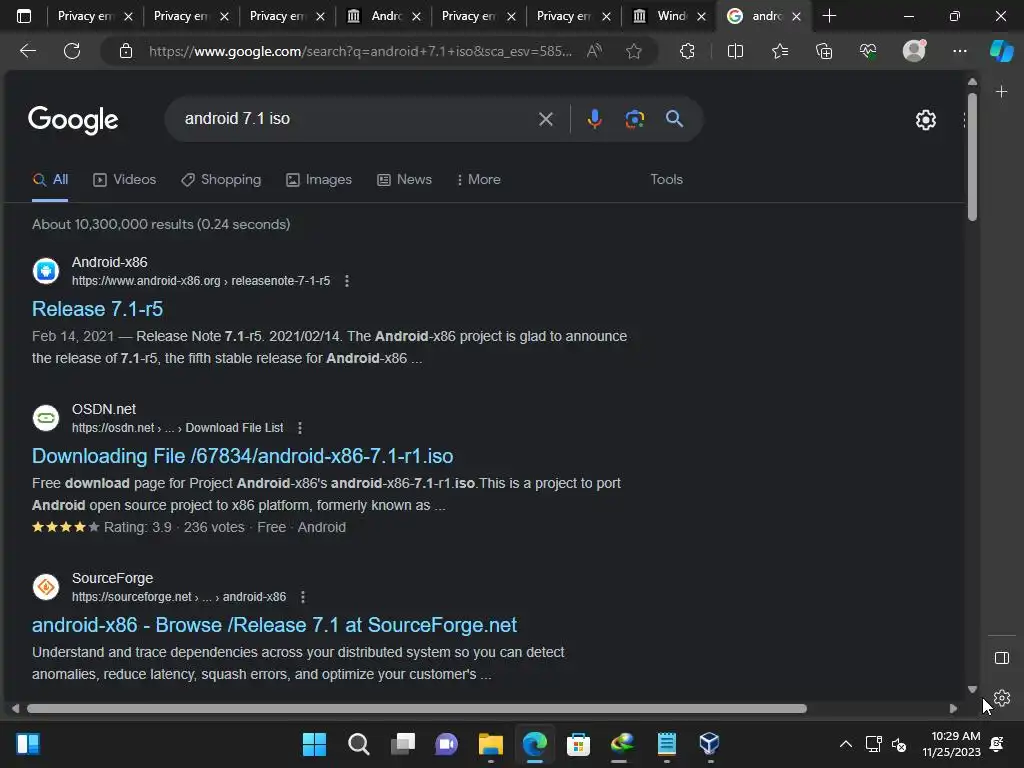
Task: Open Task View on taskbar
Action: pos(403,744)
